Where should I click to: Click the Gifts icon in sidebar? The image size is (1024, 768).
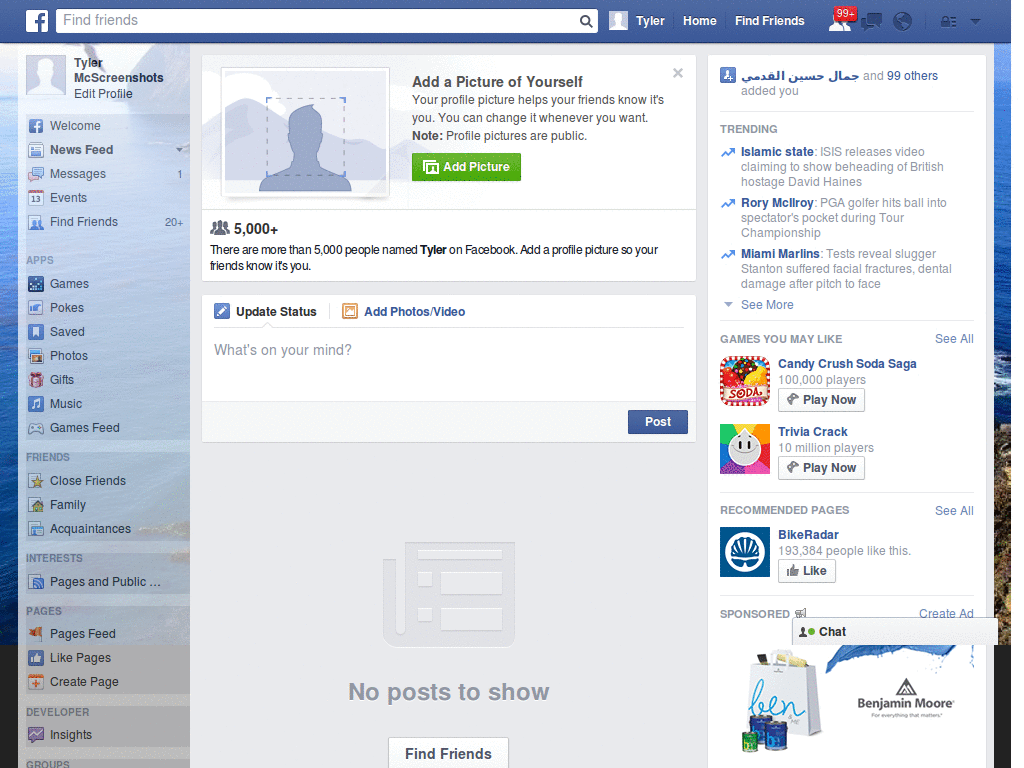click(36, 380)
